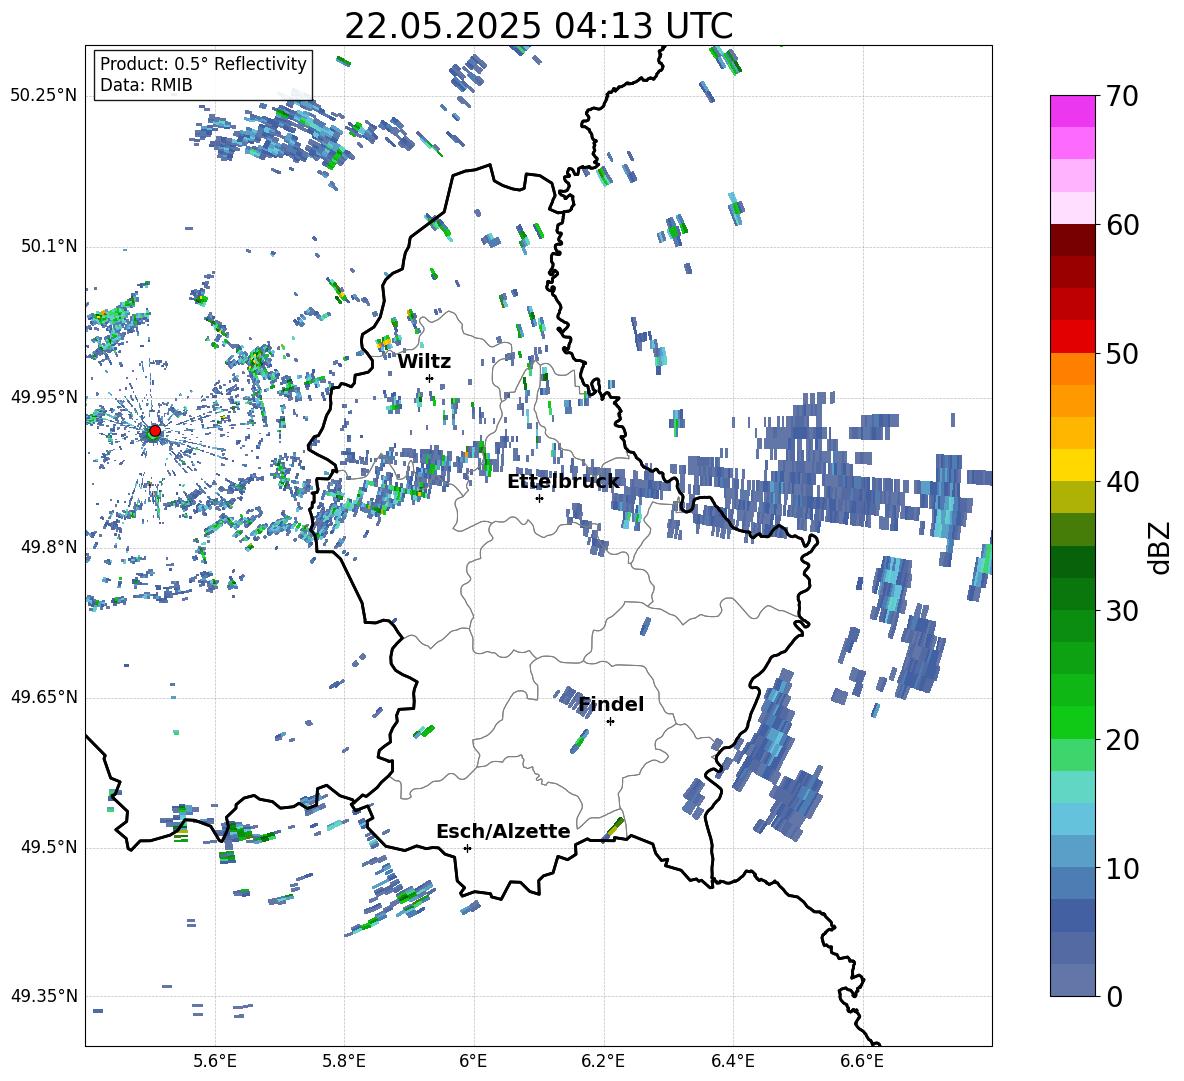Screen dimensions: 1184x1081
Task: Click the colorbar tick label 10
Action: coord(1122,868)
